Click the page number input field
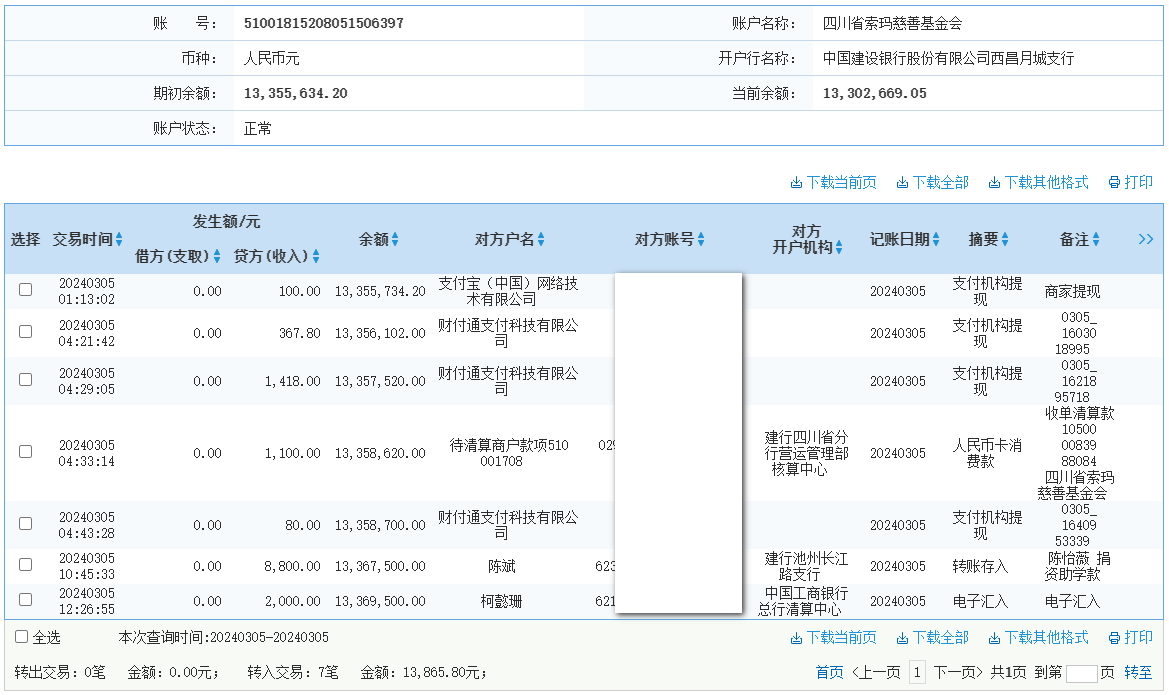Image resolution: width=1169 pixels, height=695 pixels. click(x=1082, y=673)
